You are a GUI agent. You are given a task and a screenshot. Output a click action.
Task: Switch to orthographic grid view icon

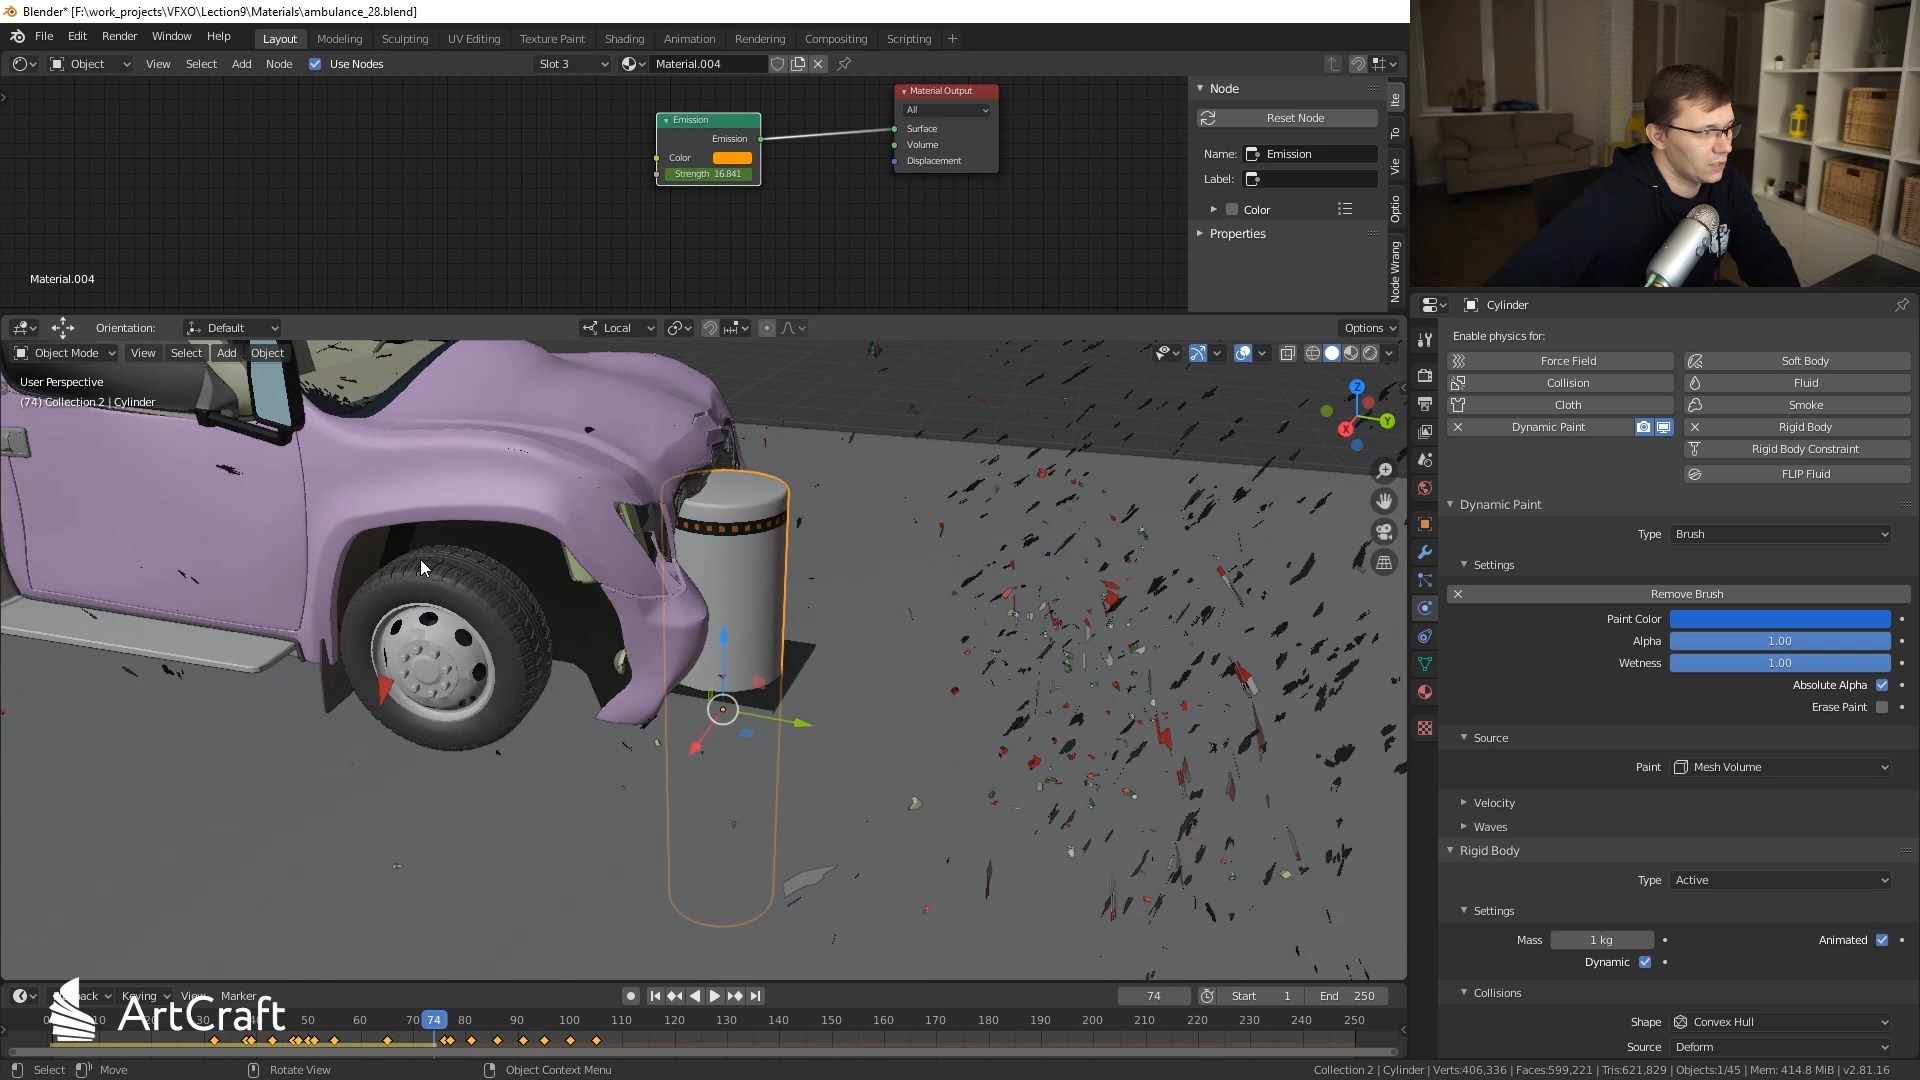tap(1384, 563)
